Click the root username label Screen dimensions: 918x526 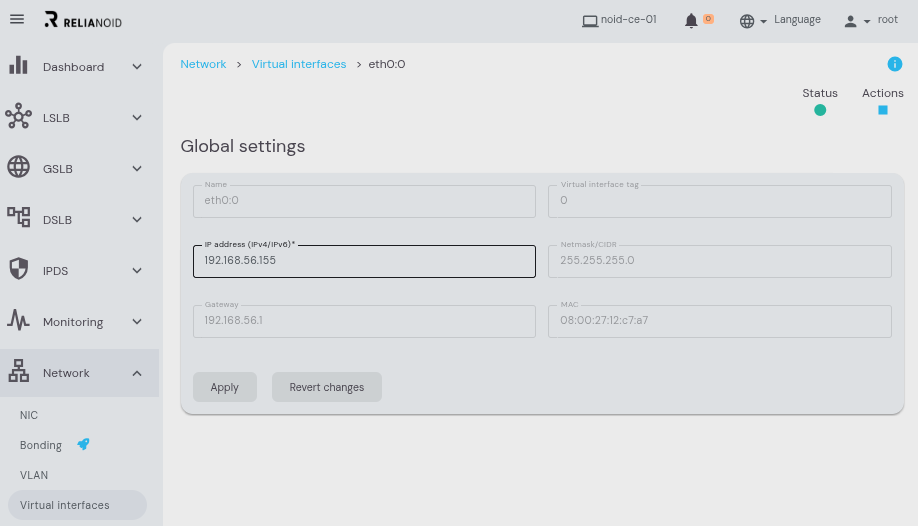pos(888,19)
